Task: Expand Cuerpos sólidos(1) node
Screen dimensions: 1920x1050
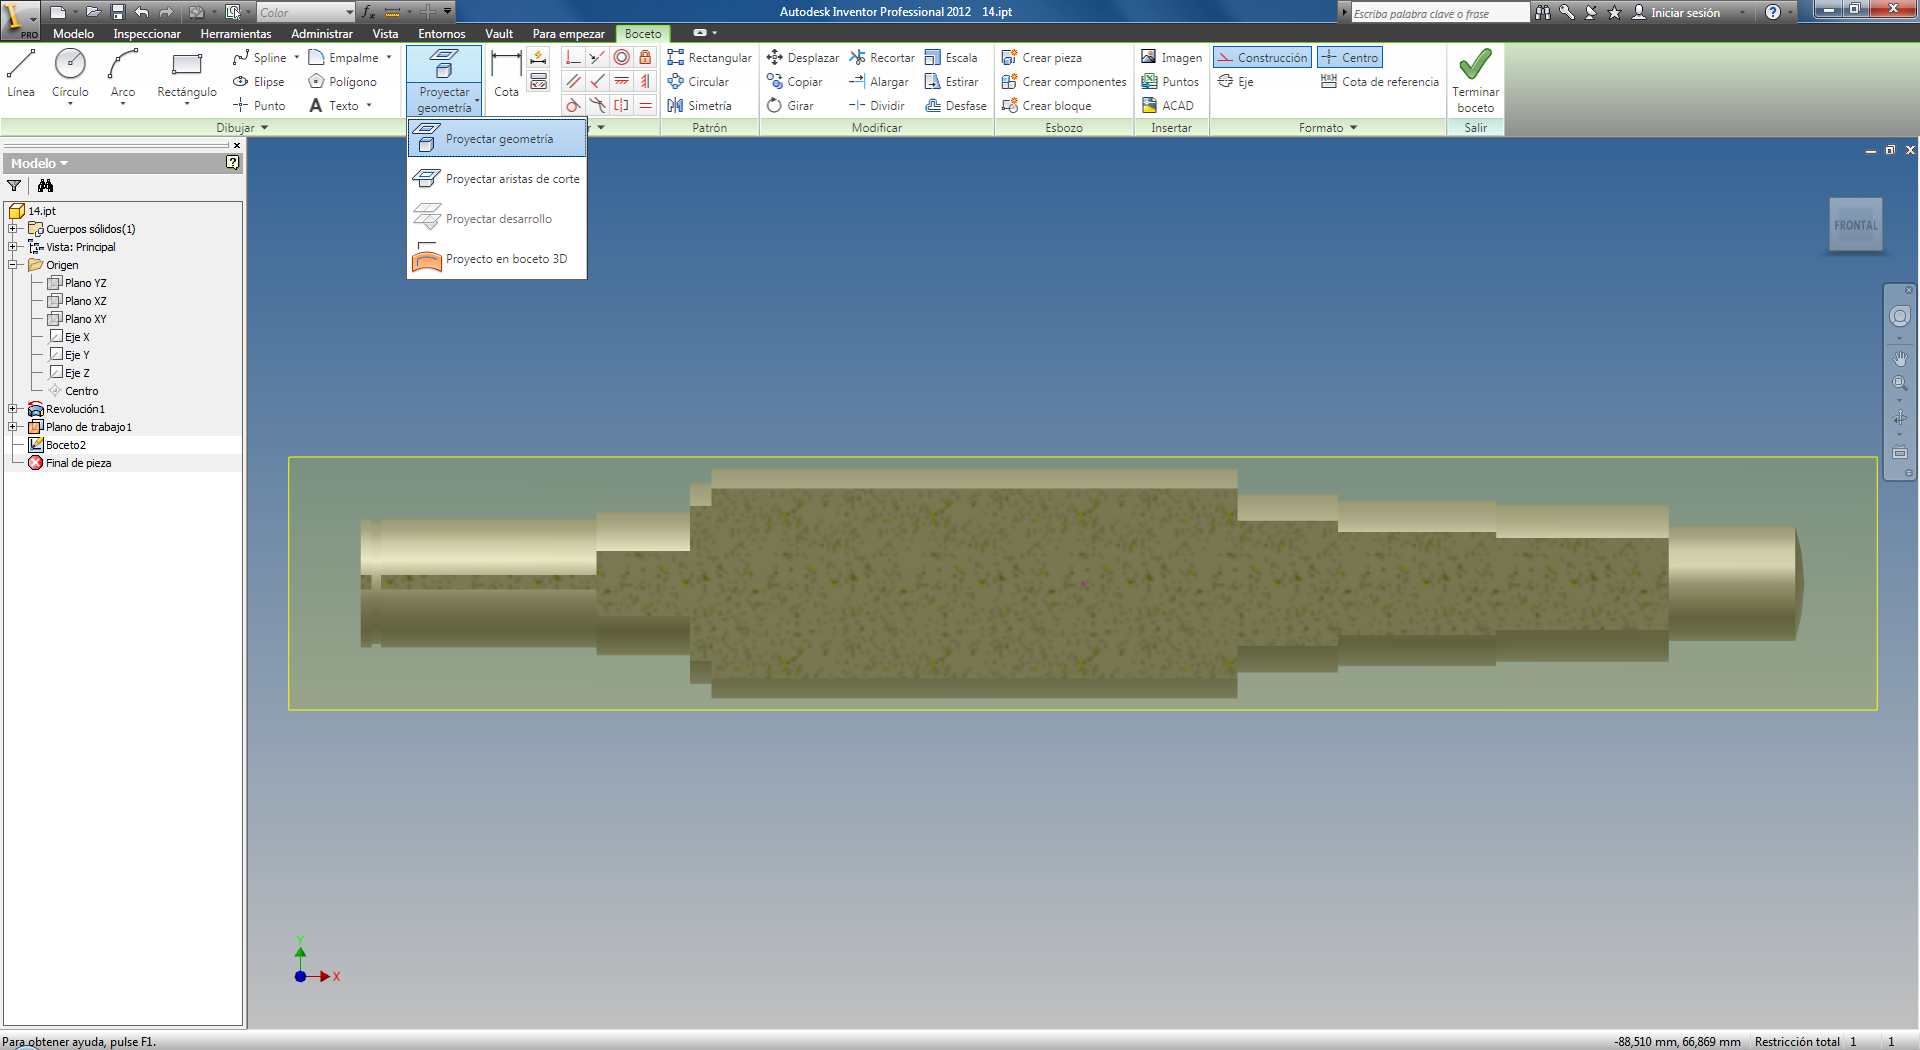Action: (13, 229)
